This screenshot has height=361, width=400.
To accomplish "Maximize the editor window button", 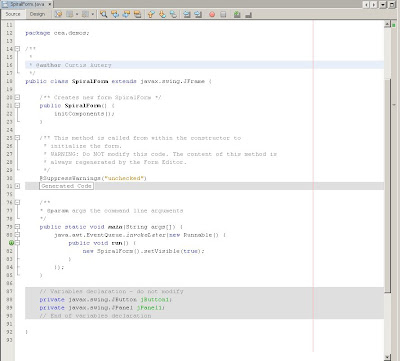I will 392,5.
